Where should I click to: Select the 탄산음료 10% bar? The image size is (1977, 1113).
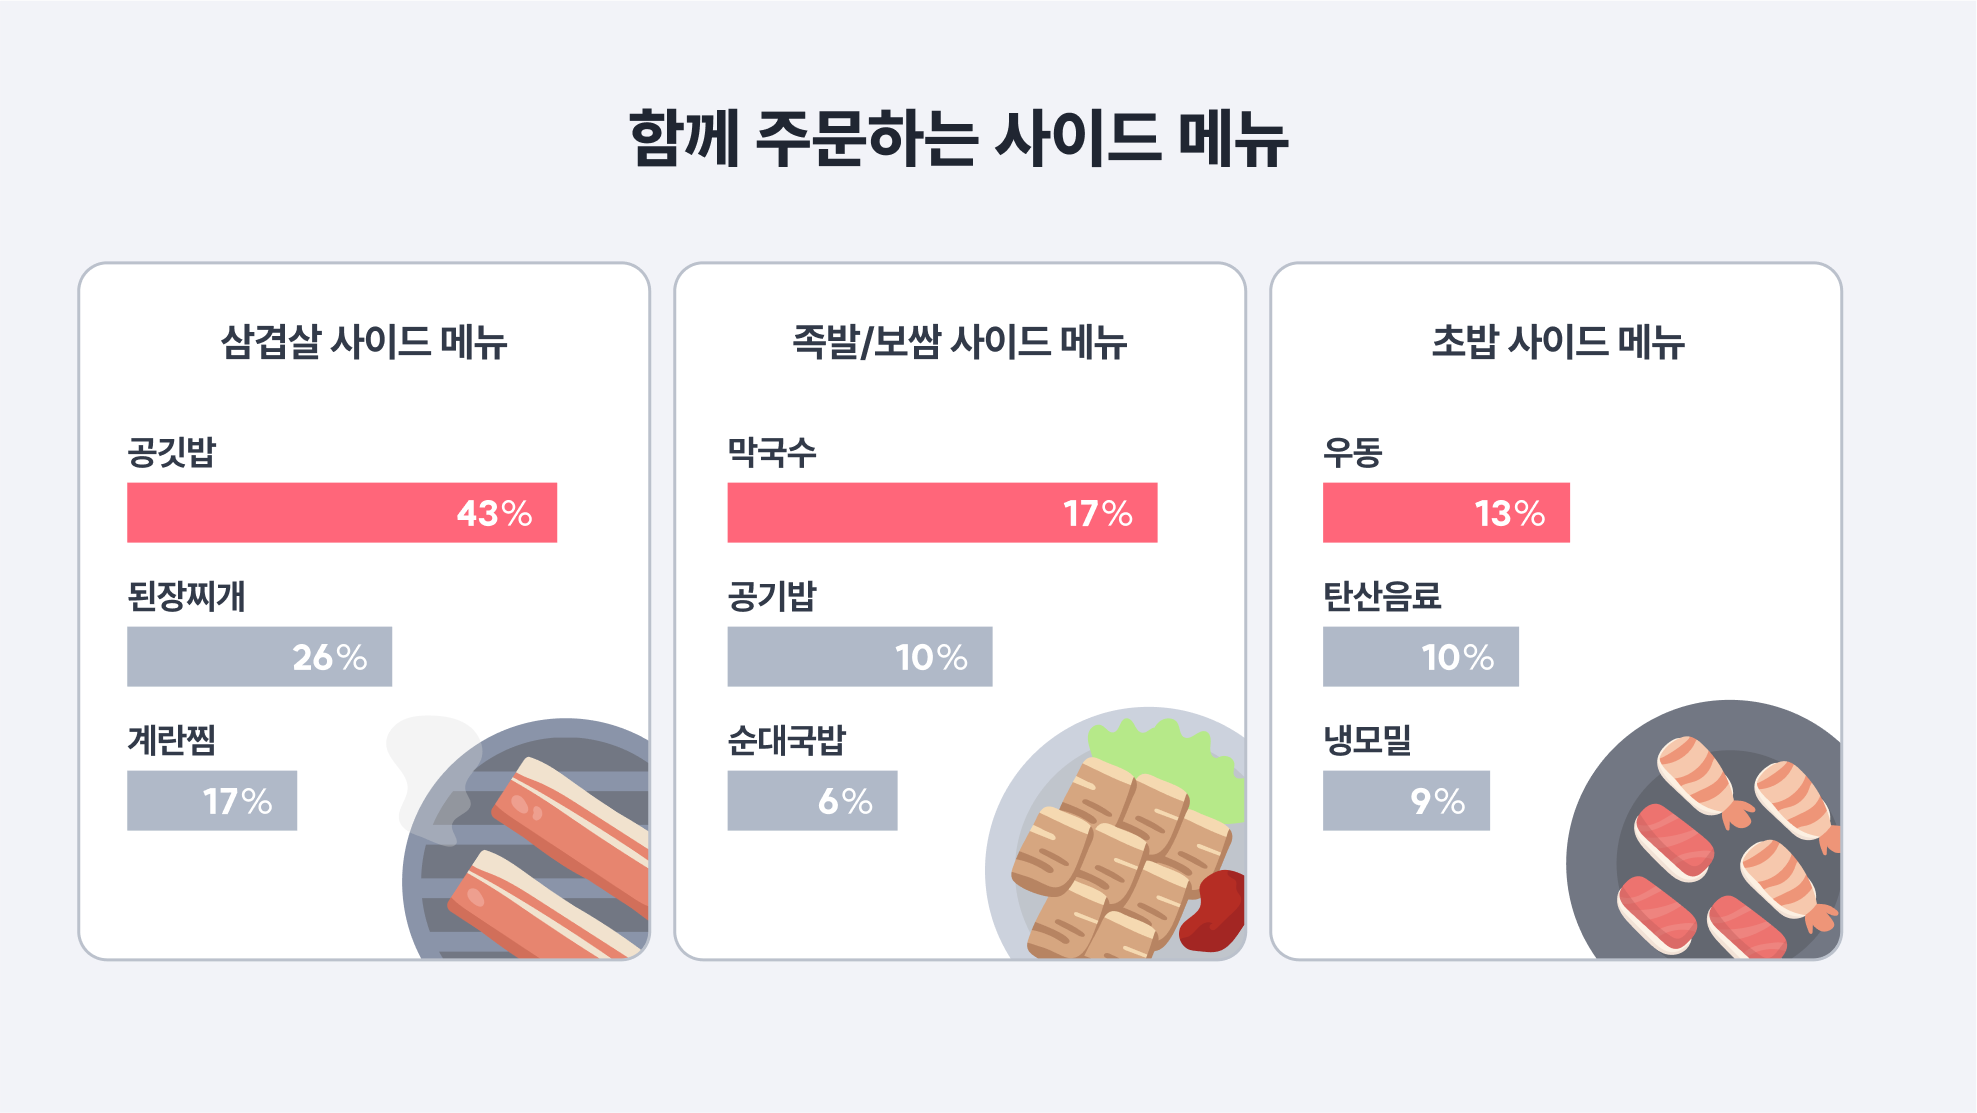1421,657
